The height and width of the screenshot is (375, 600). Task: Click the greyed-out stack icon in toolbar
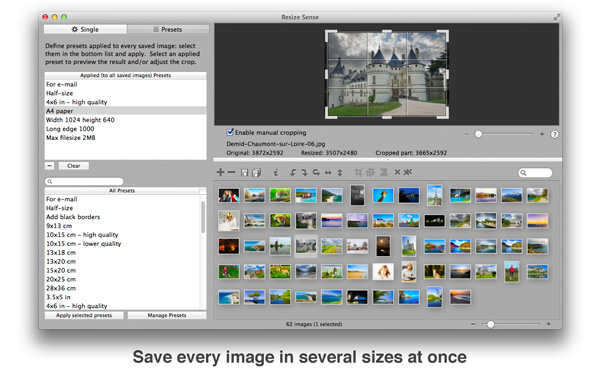click(x=383, y=173)
